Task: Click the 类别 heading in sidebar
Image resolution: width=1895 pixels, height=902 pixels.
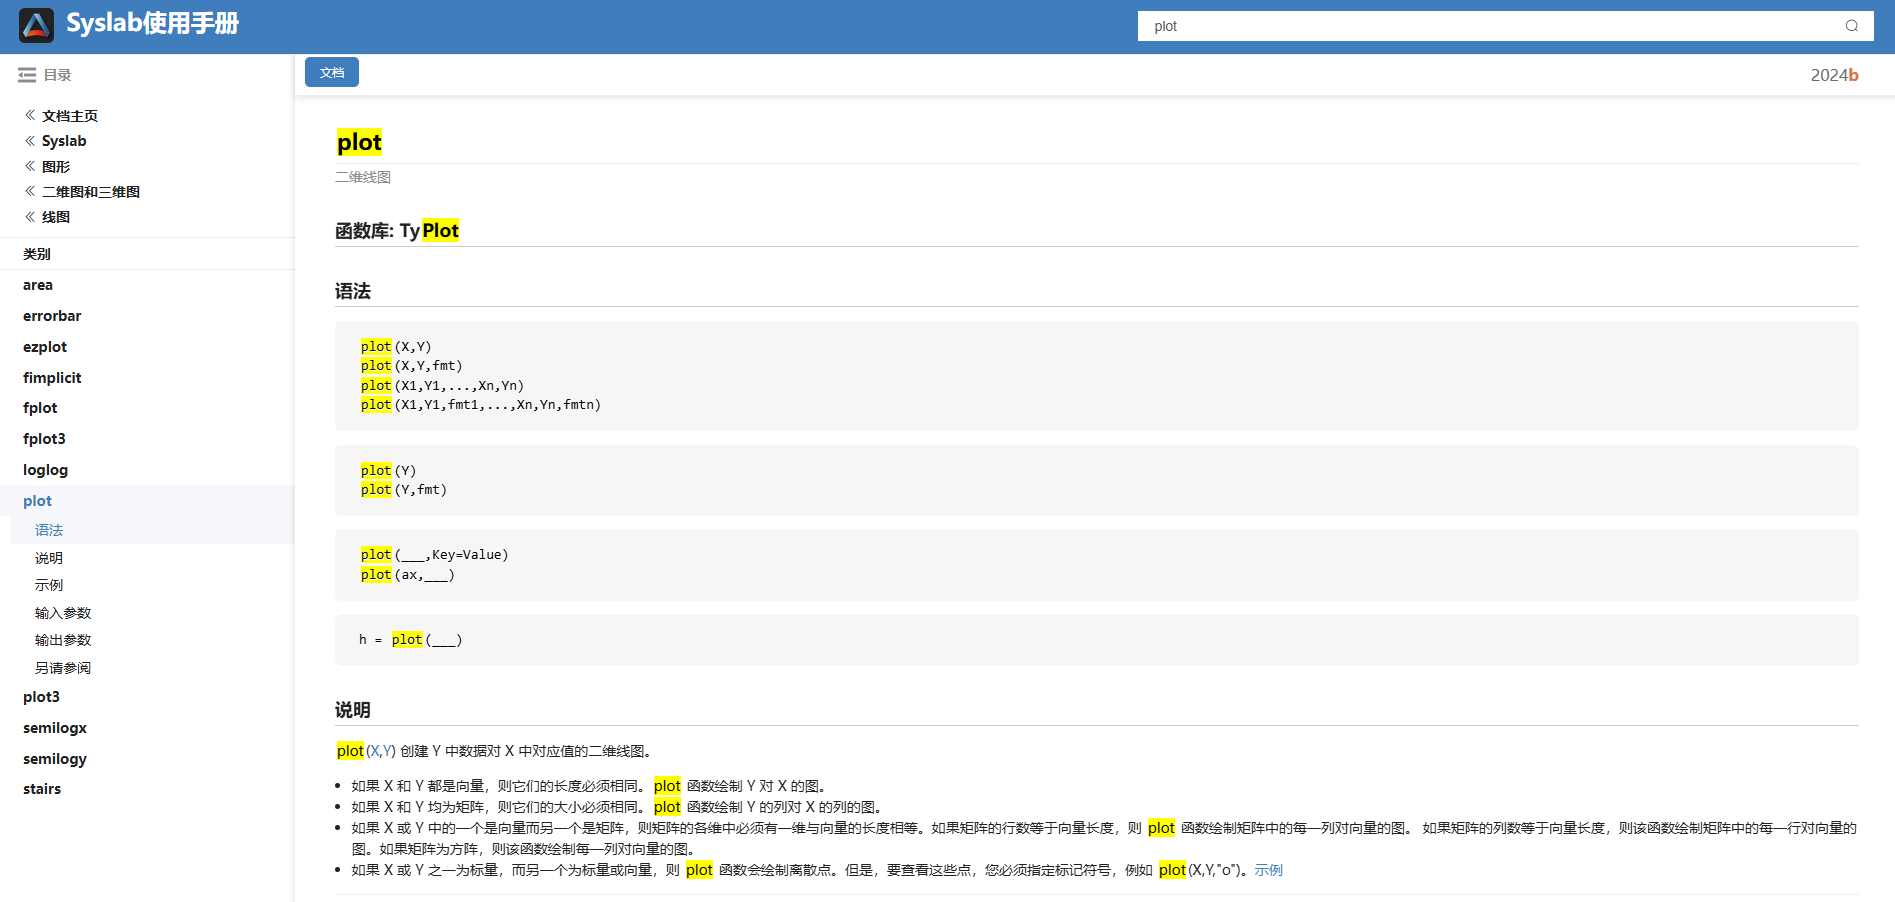Action: click(37, 254)
